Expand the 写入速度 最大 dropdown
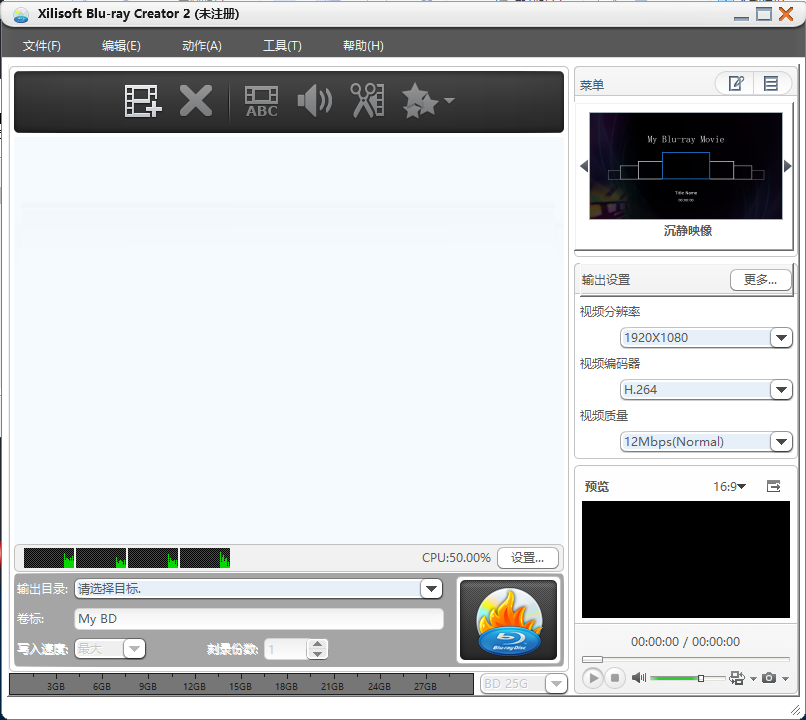Image resolution: width=806 pixels, height=720 pixels. click(x=134, y=649)
